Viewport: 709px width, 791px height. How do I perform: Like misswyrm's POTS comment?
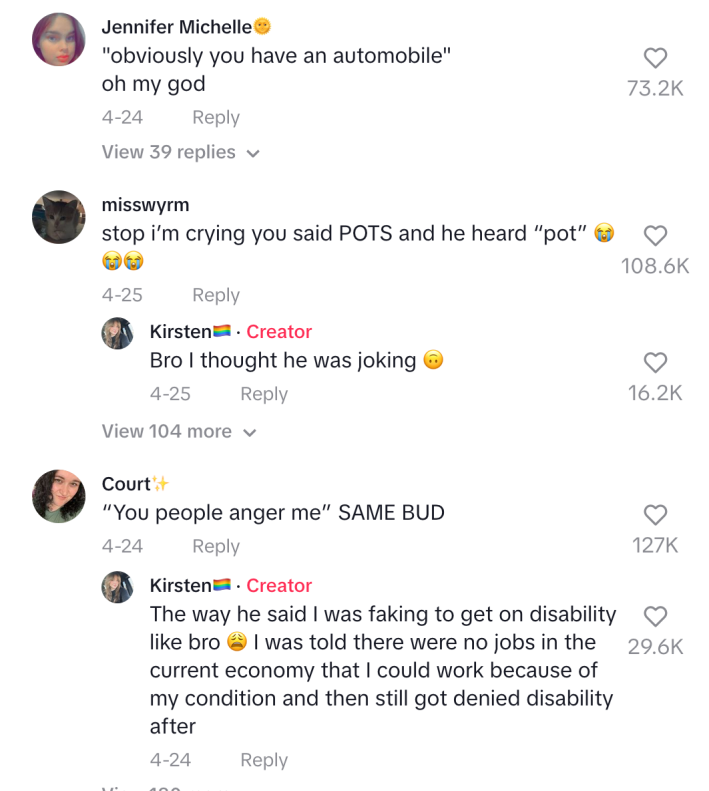(x=655, y=236)
